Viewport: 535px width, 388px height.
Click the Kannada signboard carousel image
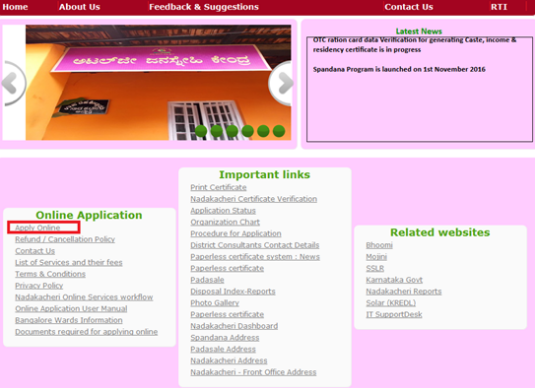click(159, 82)
